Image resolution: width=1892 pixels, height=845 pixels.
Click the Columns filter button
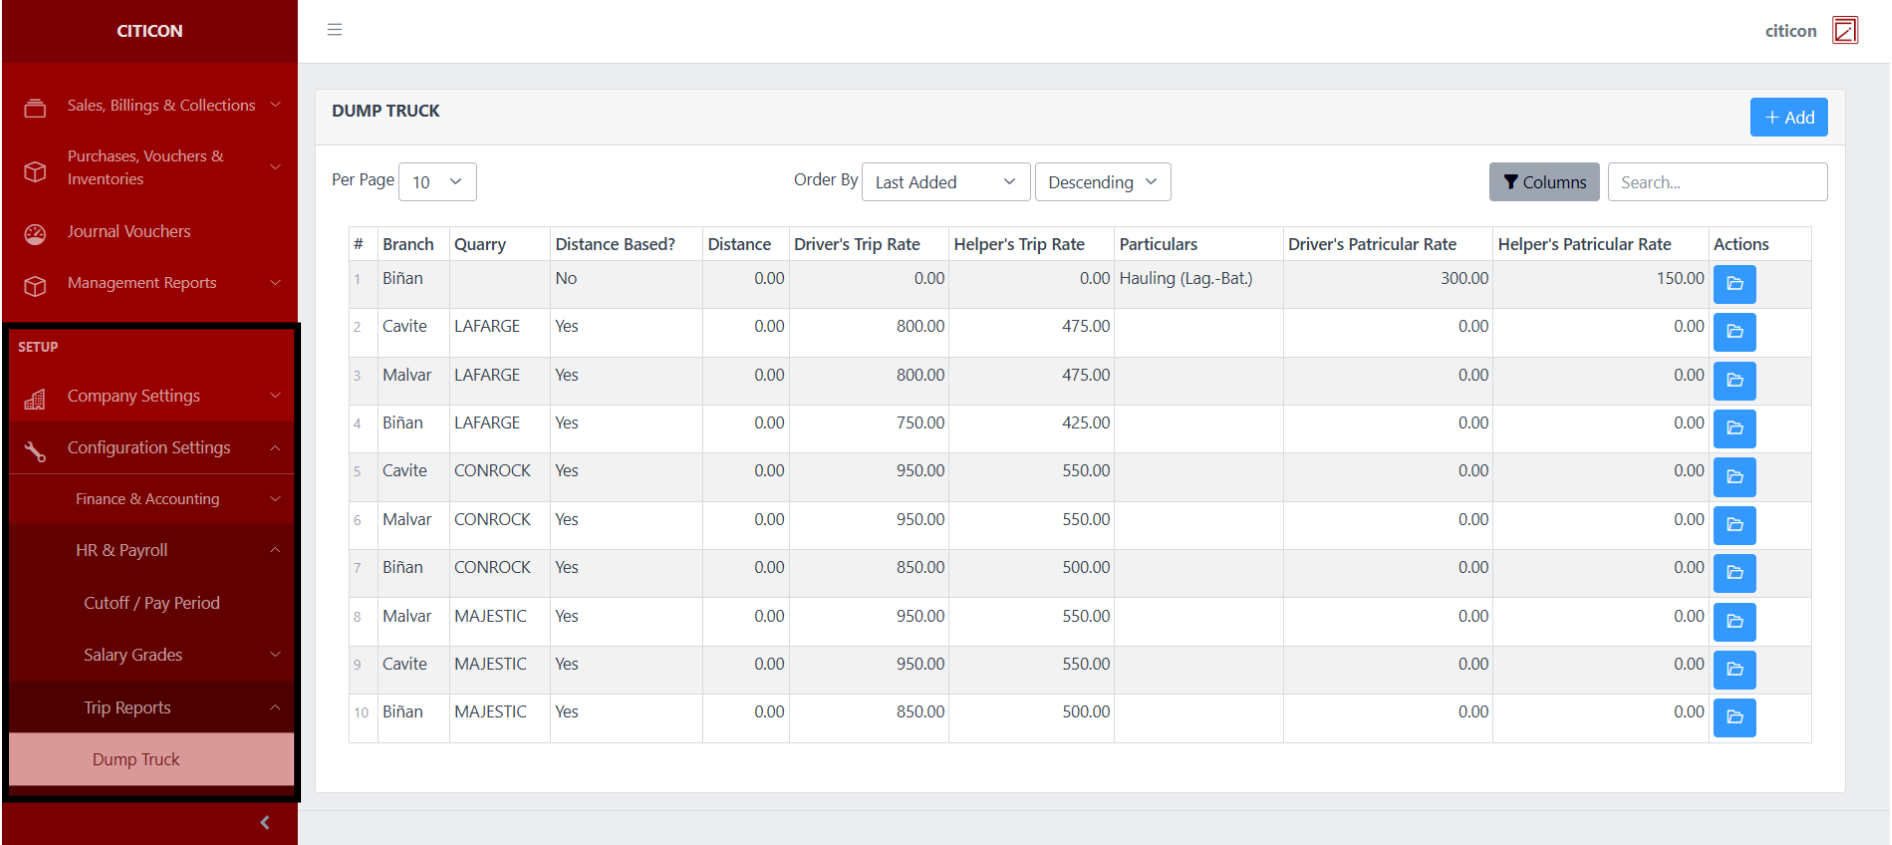(x=1543, y=182)
